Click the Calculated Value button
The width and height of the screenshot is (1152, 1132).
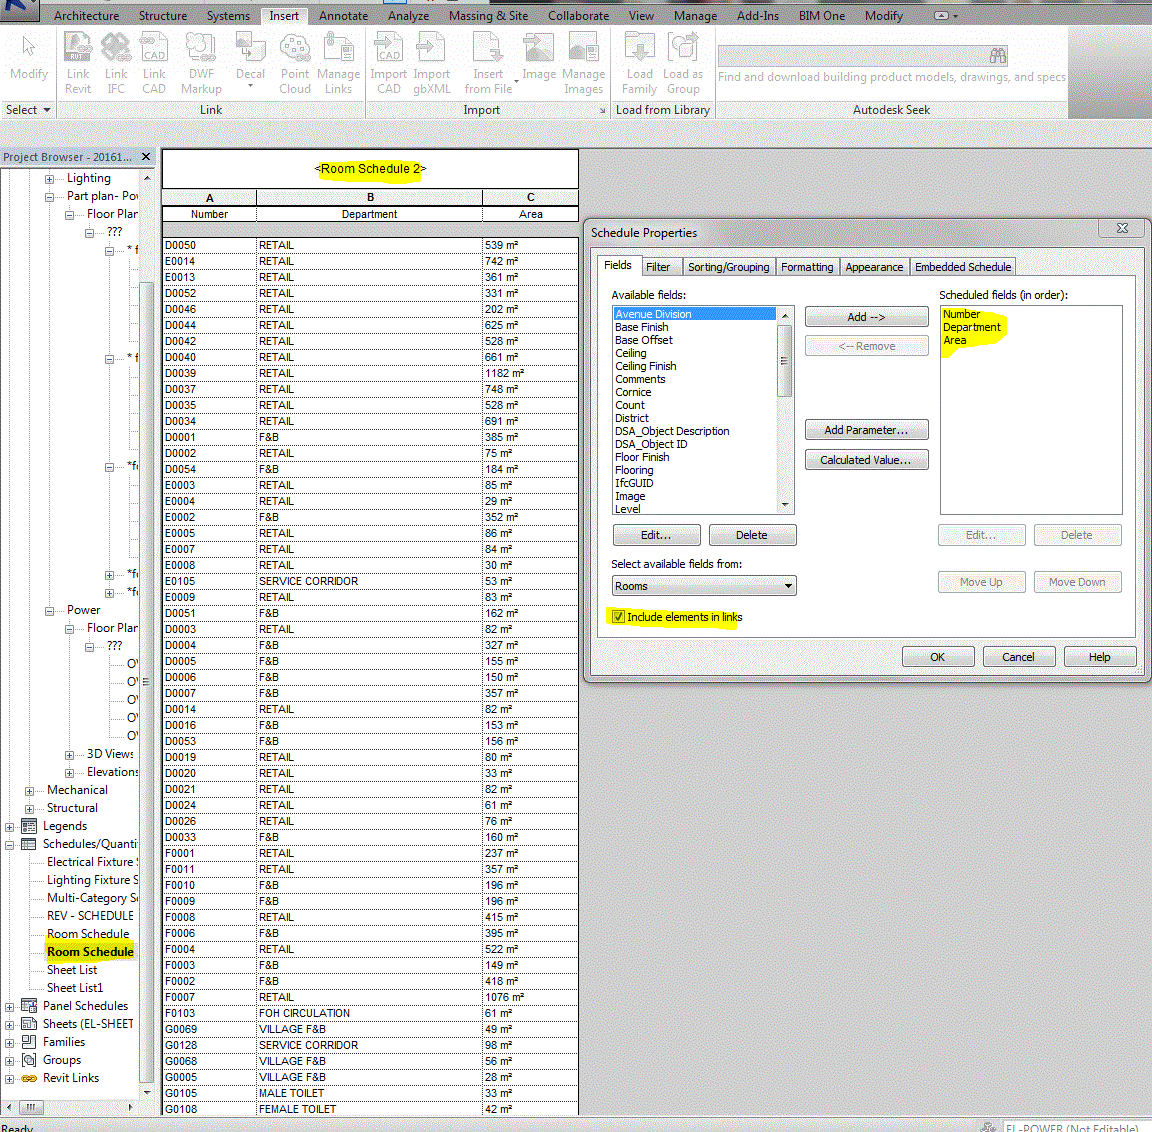pyautogui.click(x=866, y=460)
